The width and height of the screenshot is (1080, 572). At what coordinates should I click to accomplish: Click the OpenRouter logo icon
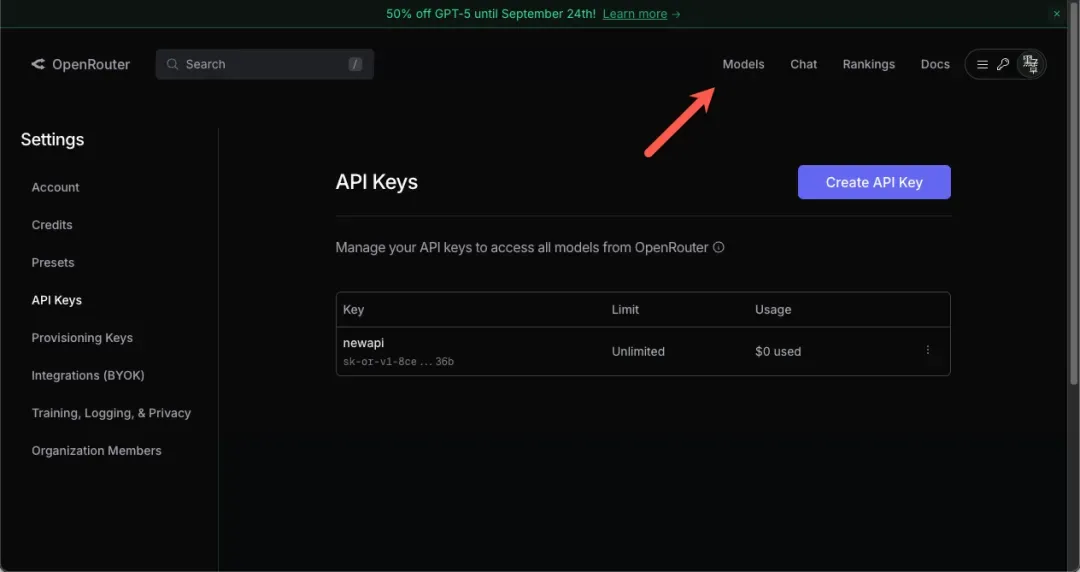pos(38,64)
